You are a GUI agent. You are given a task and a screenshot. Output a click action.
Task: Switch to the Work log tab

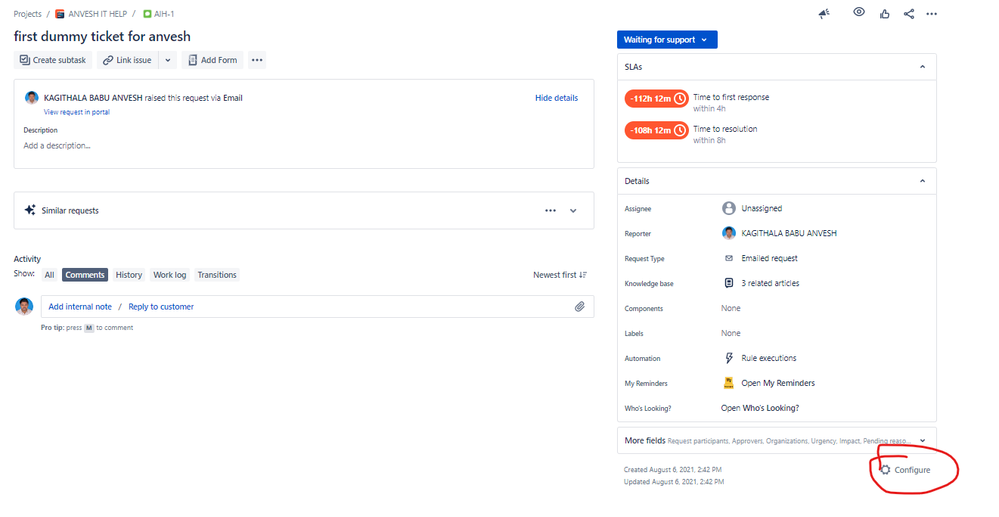point(169,275)
